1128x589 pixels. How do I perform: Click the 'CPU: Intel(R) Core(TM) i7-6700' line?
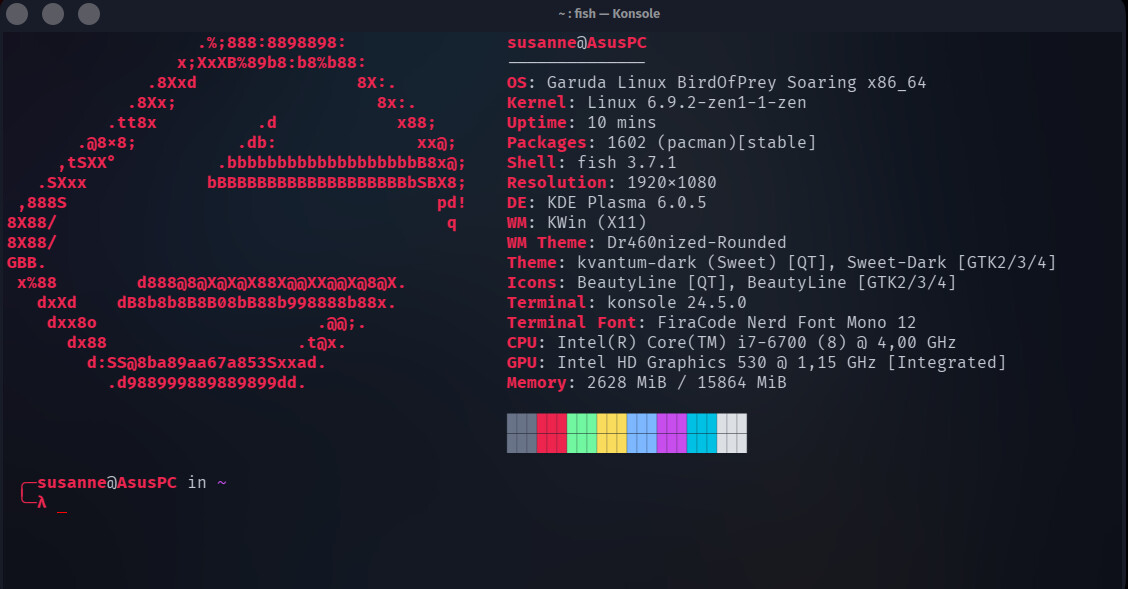pyautogui.click(x=732, y=342)
